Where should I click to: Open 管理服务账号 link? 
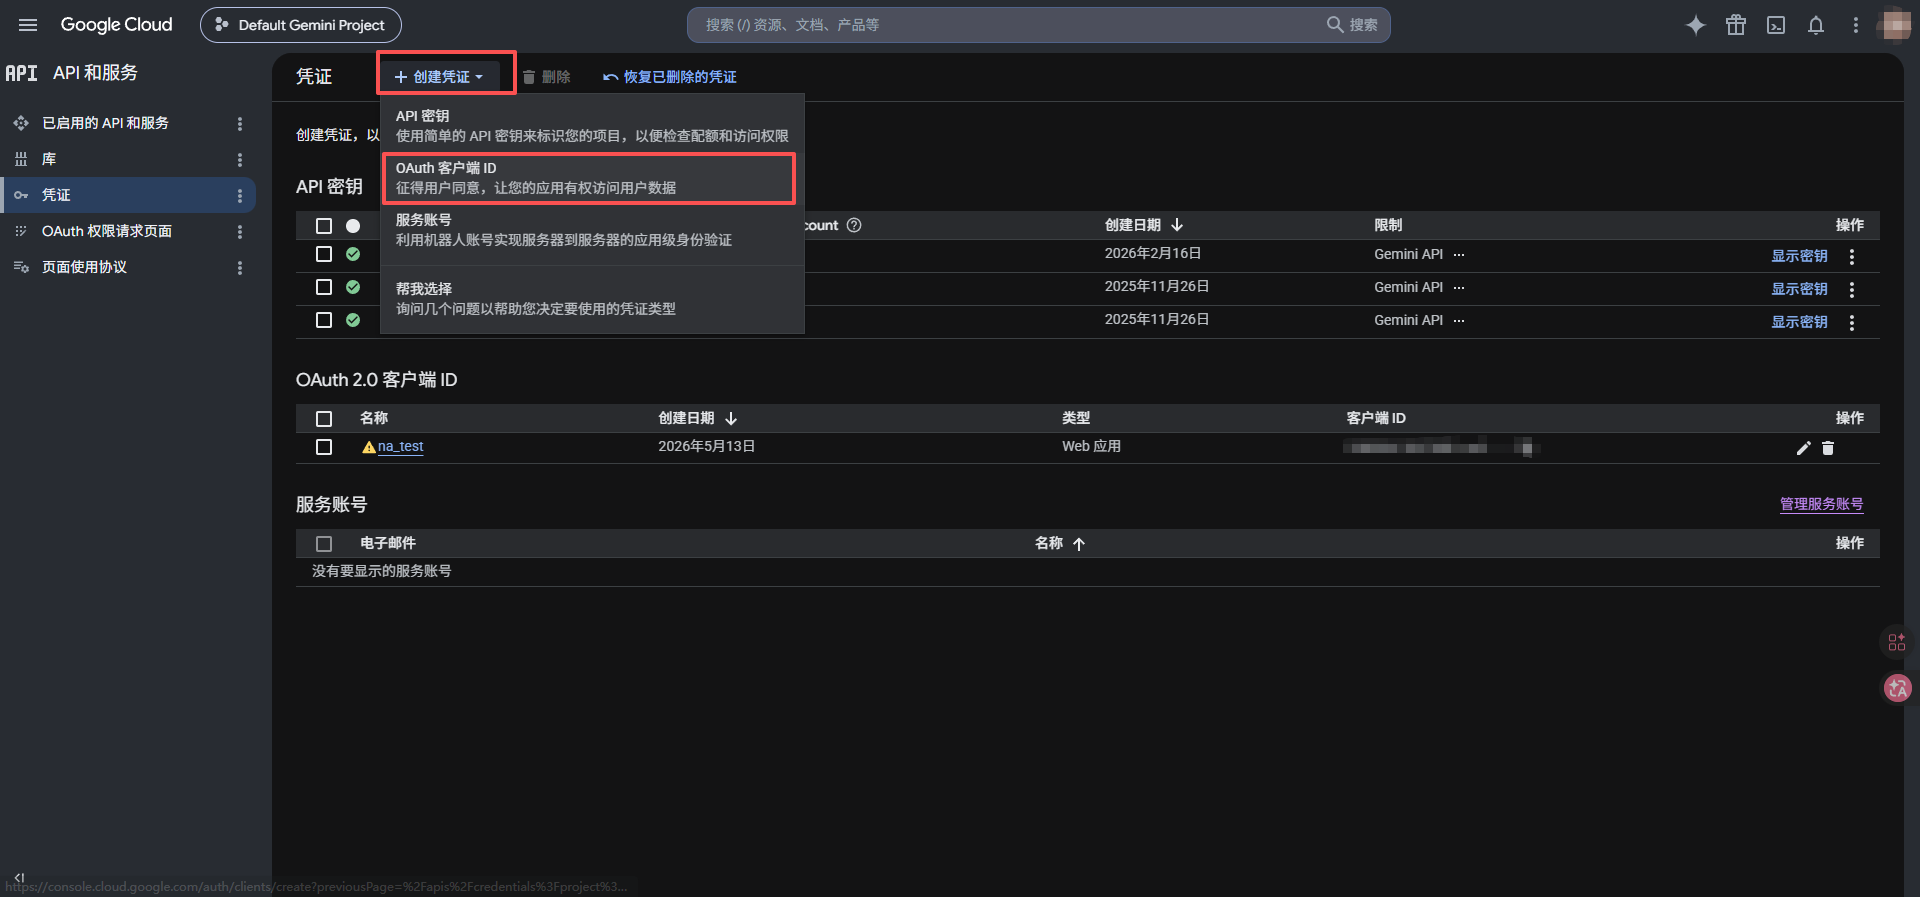[1821, 504]
